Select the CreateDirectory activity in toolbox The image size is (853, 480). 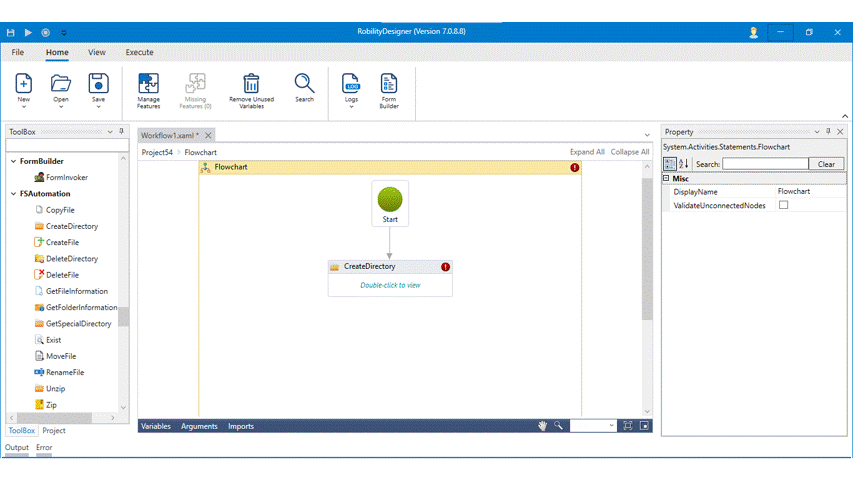coord(71,227)
